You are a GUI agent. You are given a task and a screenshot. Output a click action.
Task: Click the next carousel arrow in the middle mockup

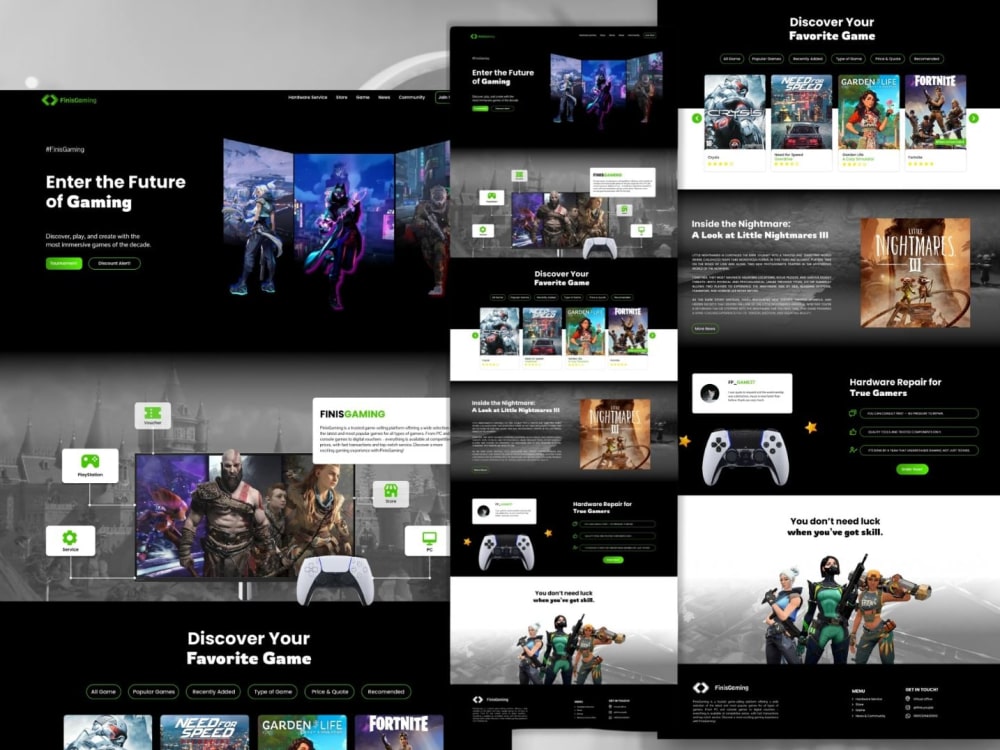coord(652,335)
